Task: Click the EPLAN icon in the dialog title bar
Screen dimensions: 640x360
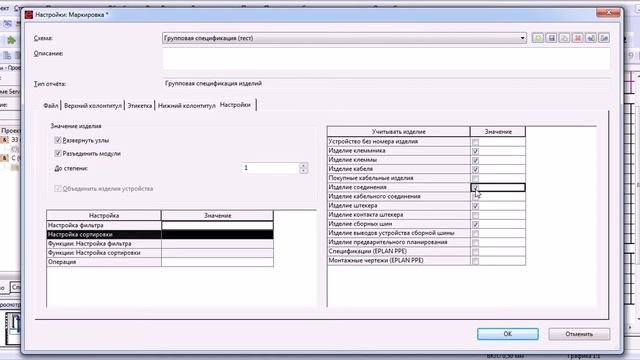Action: pos(29,15)
